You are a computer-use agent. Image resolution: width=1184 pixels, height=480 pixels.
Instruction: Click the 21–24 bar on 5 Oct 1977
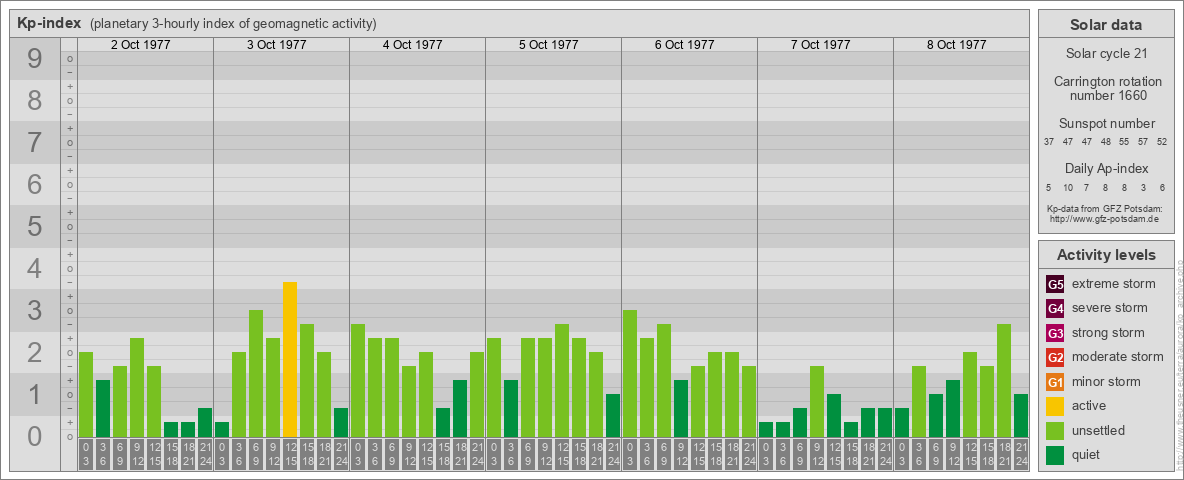coord(613,415)
